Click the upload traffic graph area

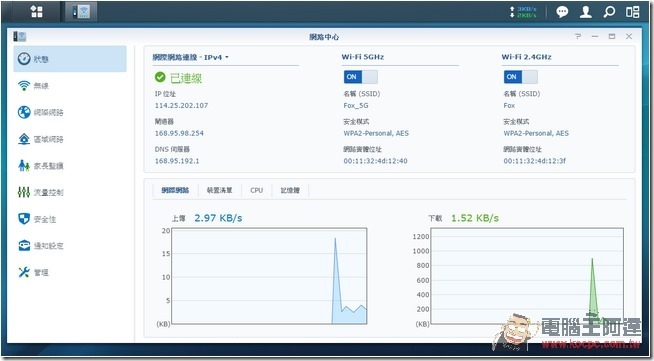pyautogui.click(x=269, y=276)
